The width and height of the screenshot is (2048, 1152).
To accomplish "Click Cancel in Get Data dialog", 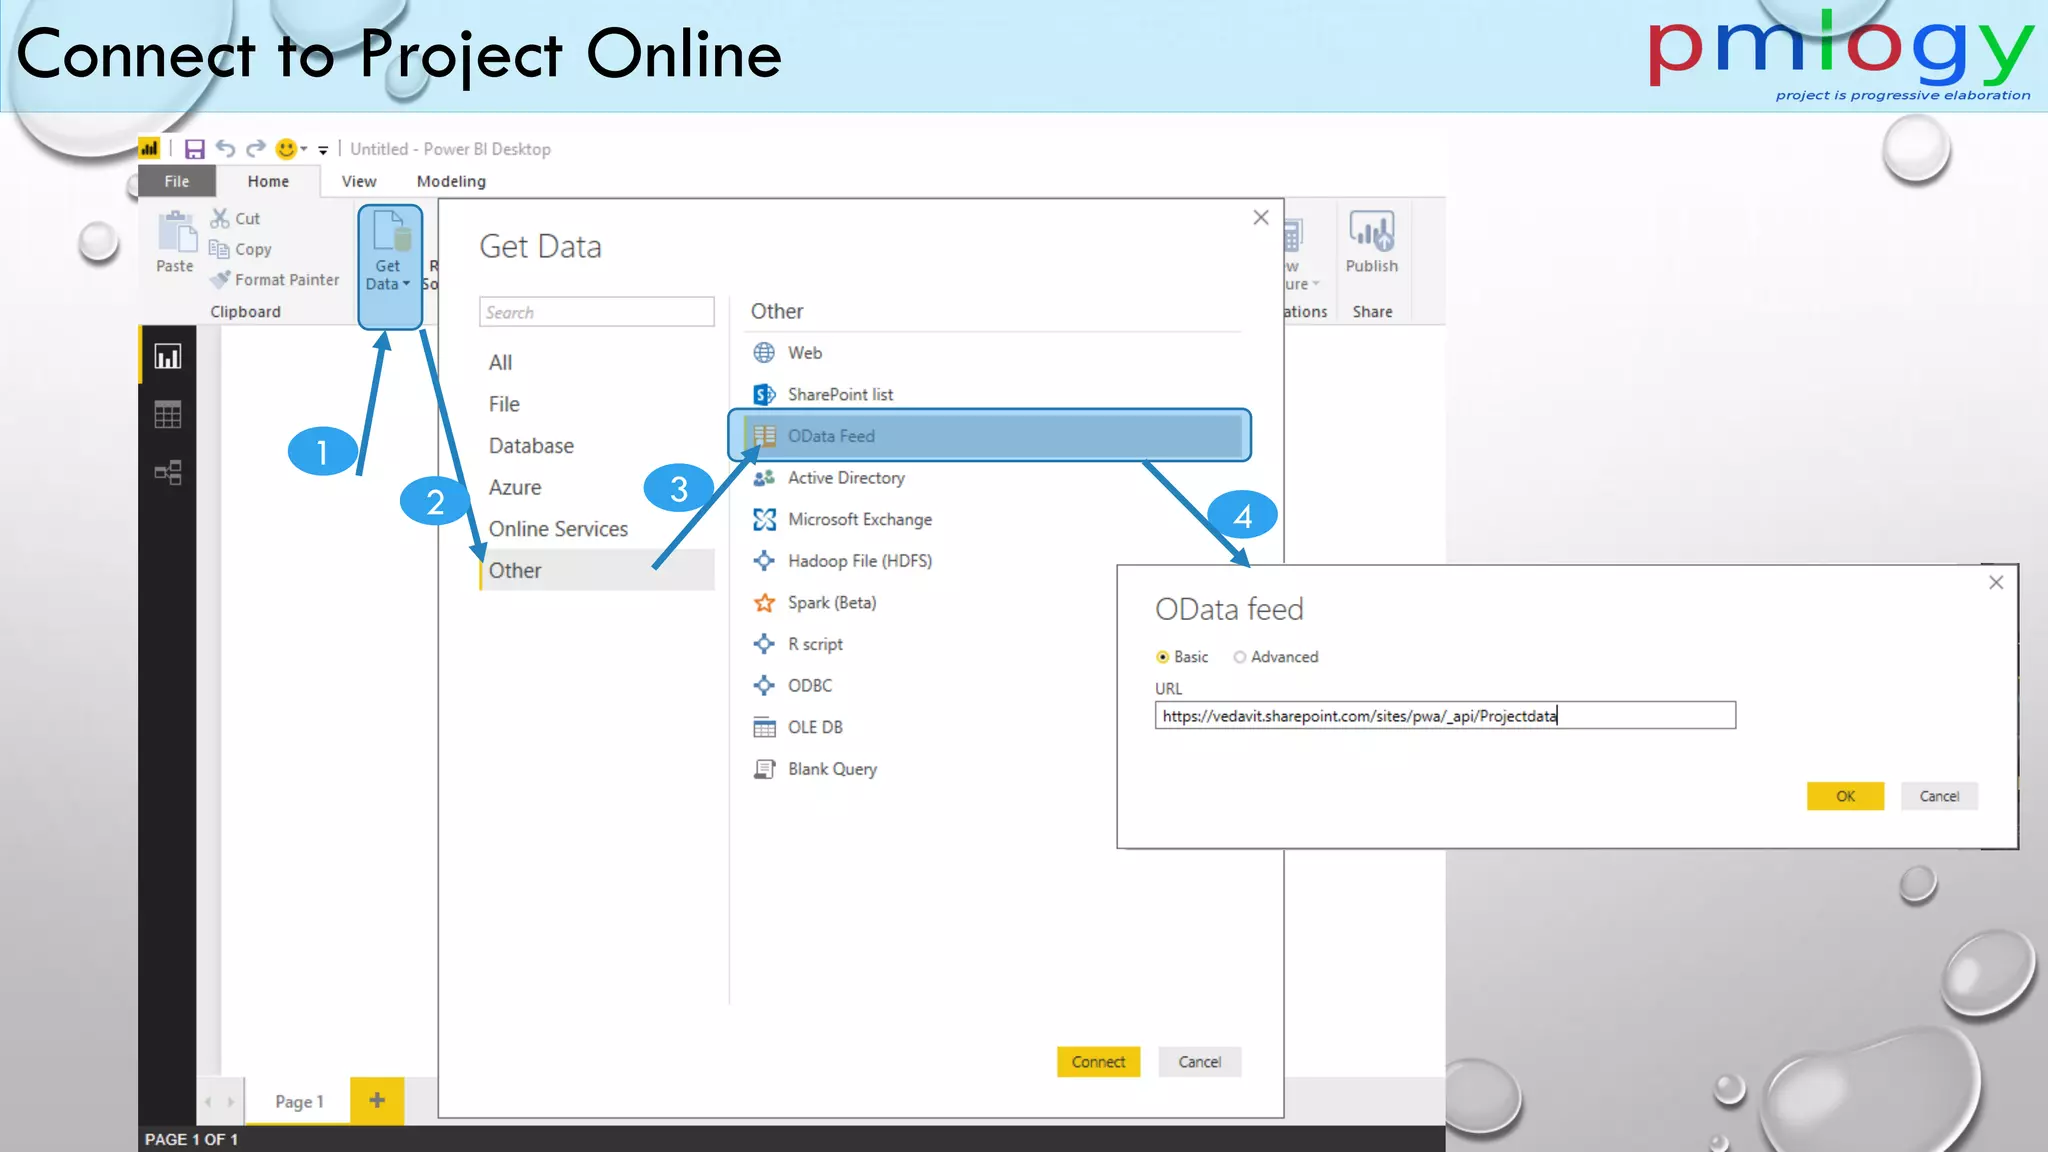I will (1199, 1062).
